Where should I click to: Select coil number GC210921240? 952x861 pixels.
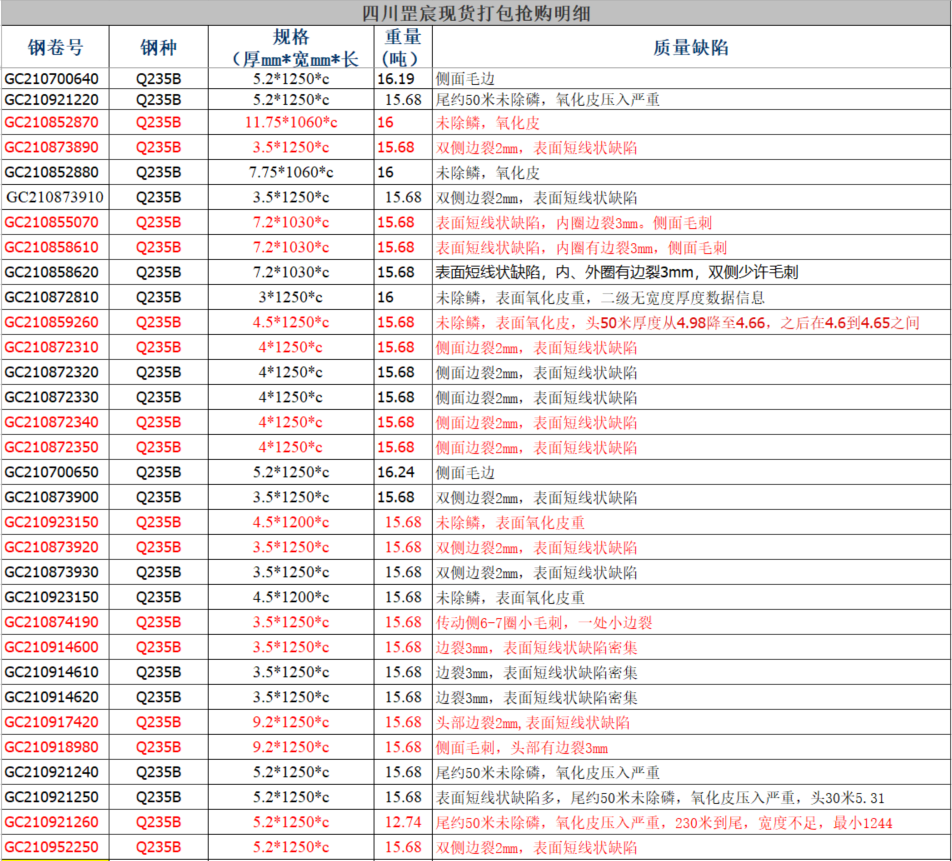pyautogui.click(x=52, y=772)
